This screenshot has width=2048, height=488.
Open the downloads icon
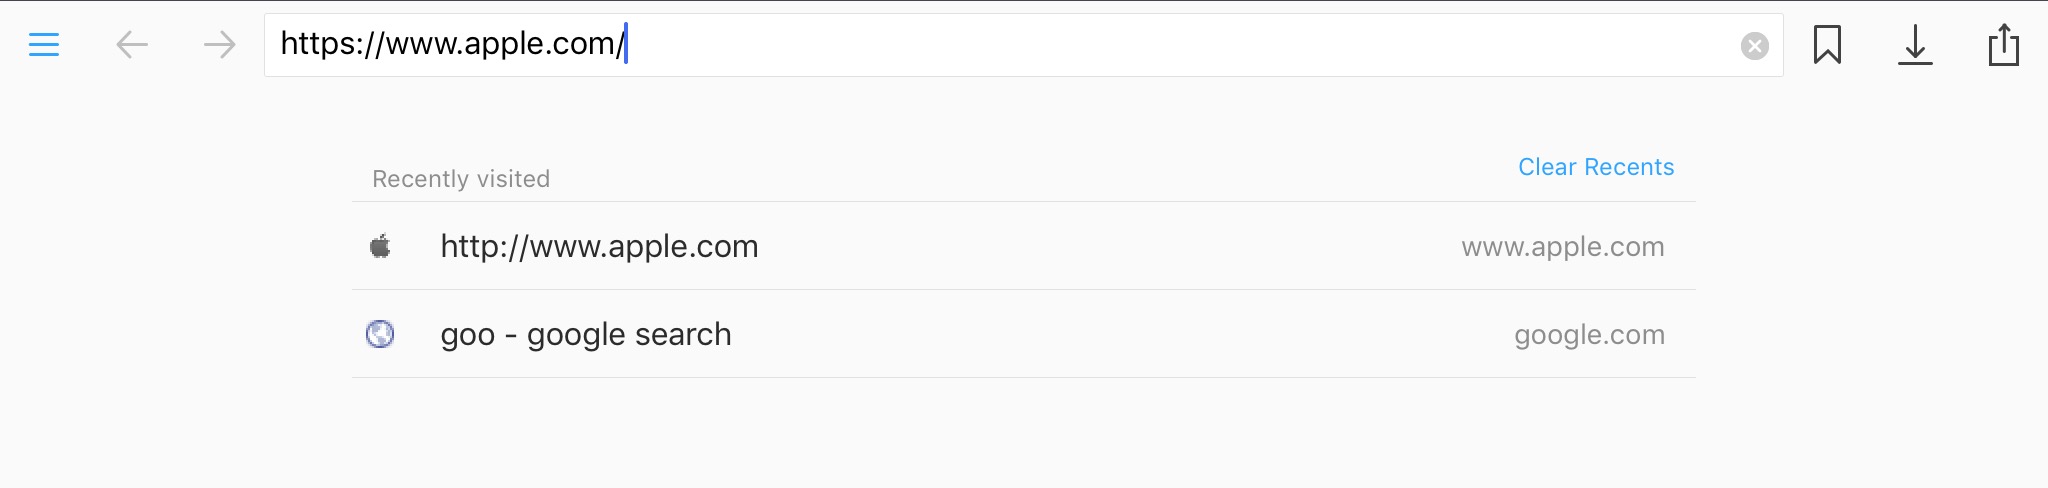tap(1915, 45)
